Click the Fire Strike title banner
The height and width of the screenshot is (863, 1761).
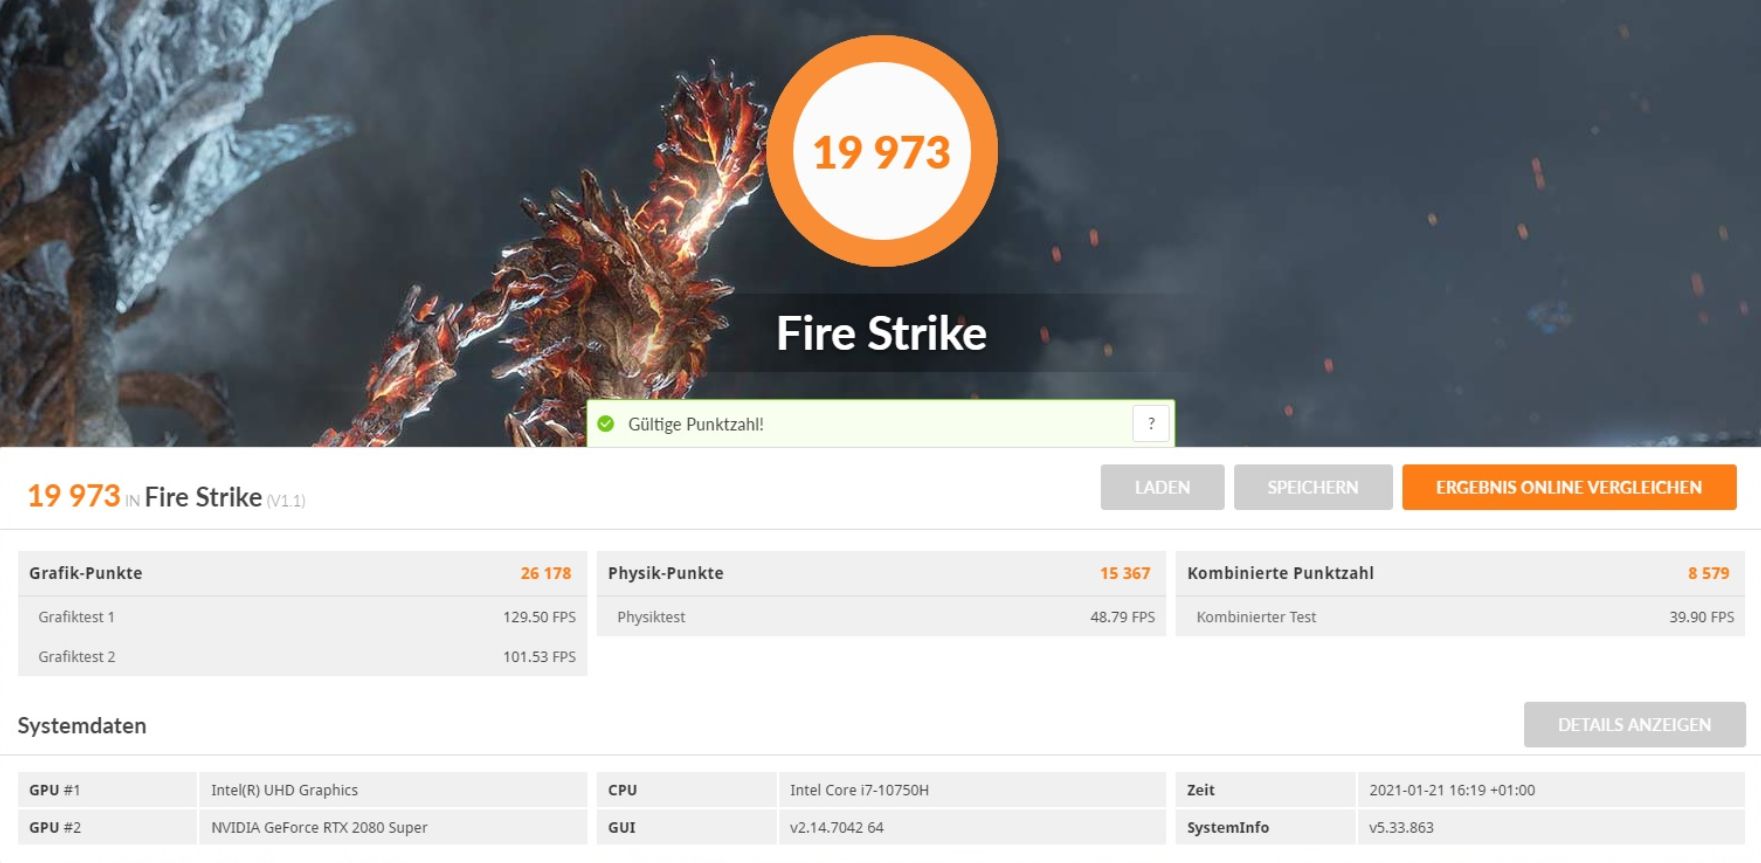tap(881, 333)
